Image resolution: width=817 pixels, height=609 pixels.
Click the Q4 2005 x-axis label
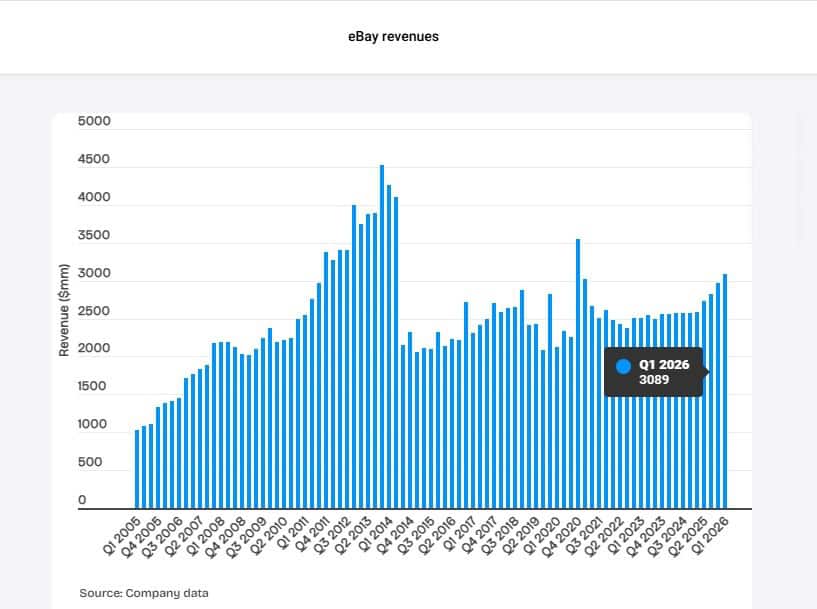pyautogui.click(x=143, y=537)
